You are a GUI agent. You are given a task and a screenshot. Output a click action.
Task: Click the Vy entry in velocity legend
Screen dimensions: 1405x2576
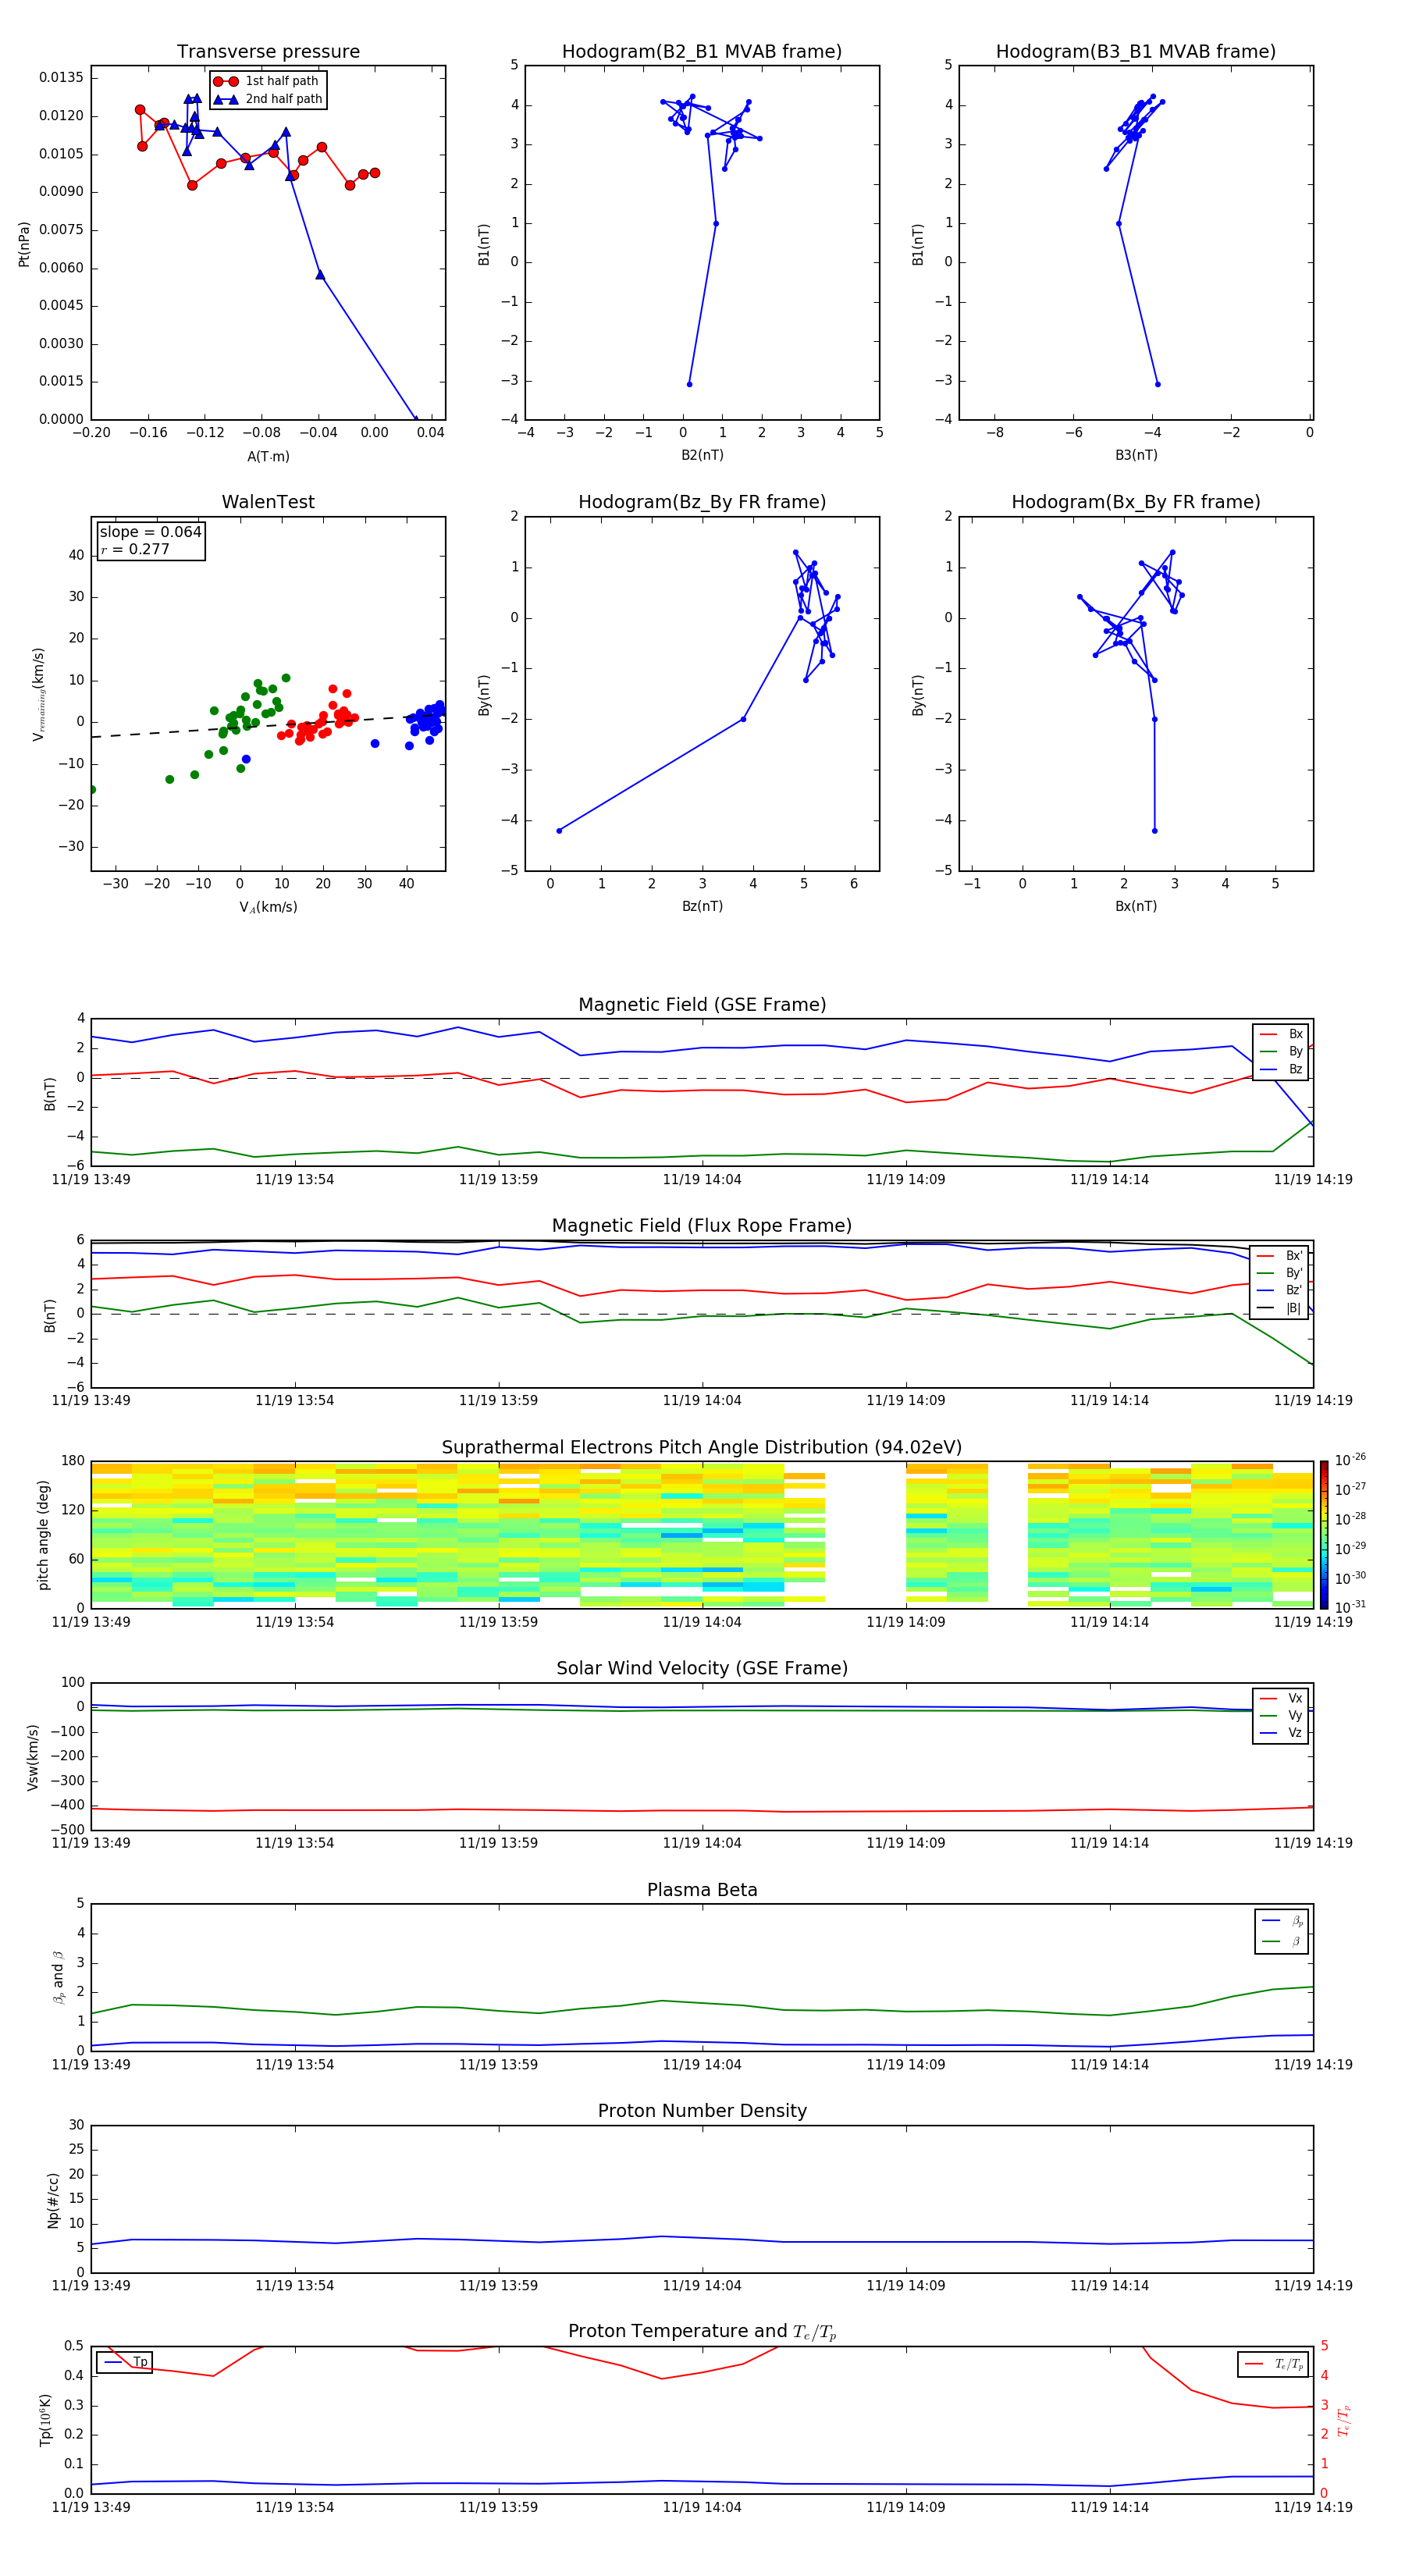tap(1281, 1715)
